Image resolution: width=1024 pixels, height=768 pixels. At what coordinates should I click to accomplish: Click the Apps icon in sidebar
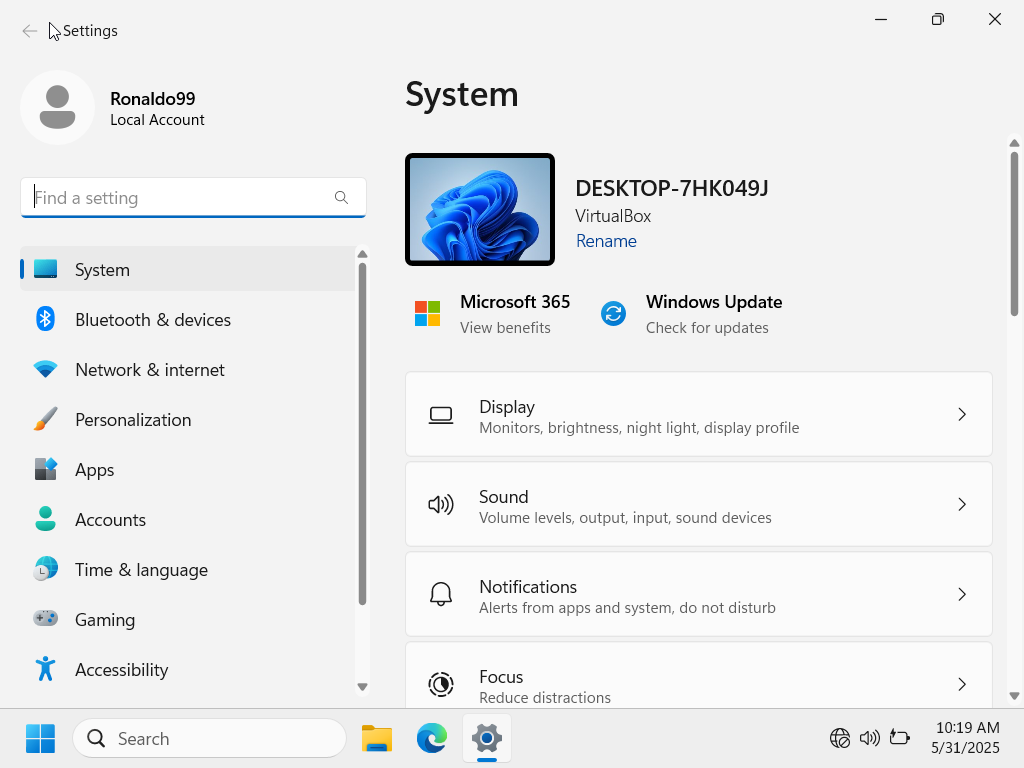45,469
